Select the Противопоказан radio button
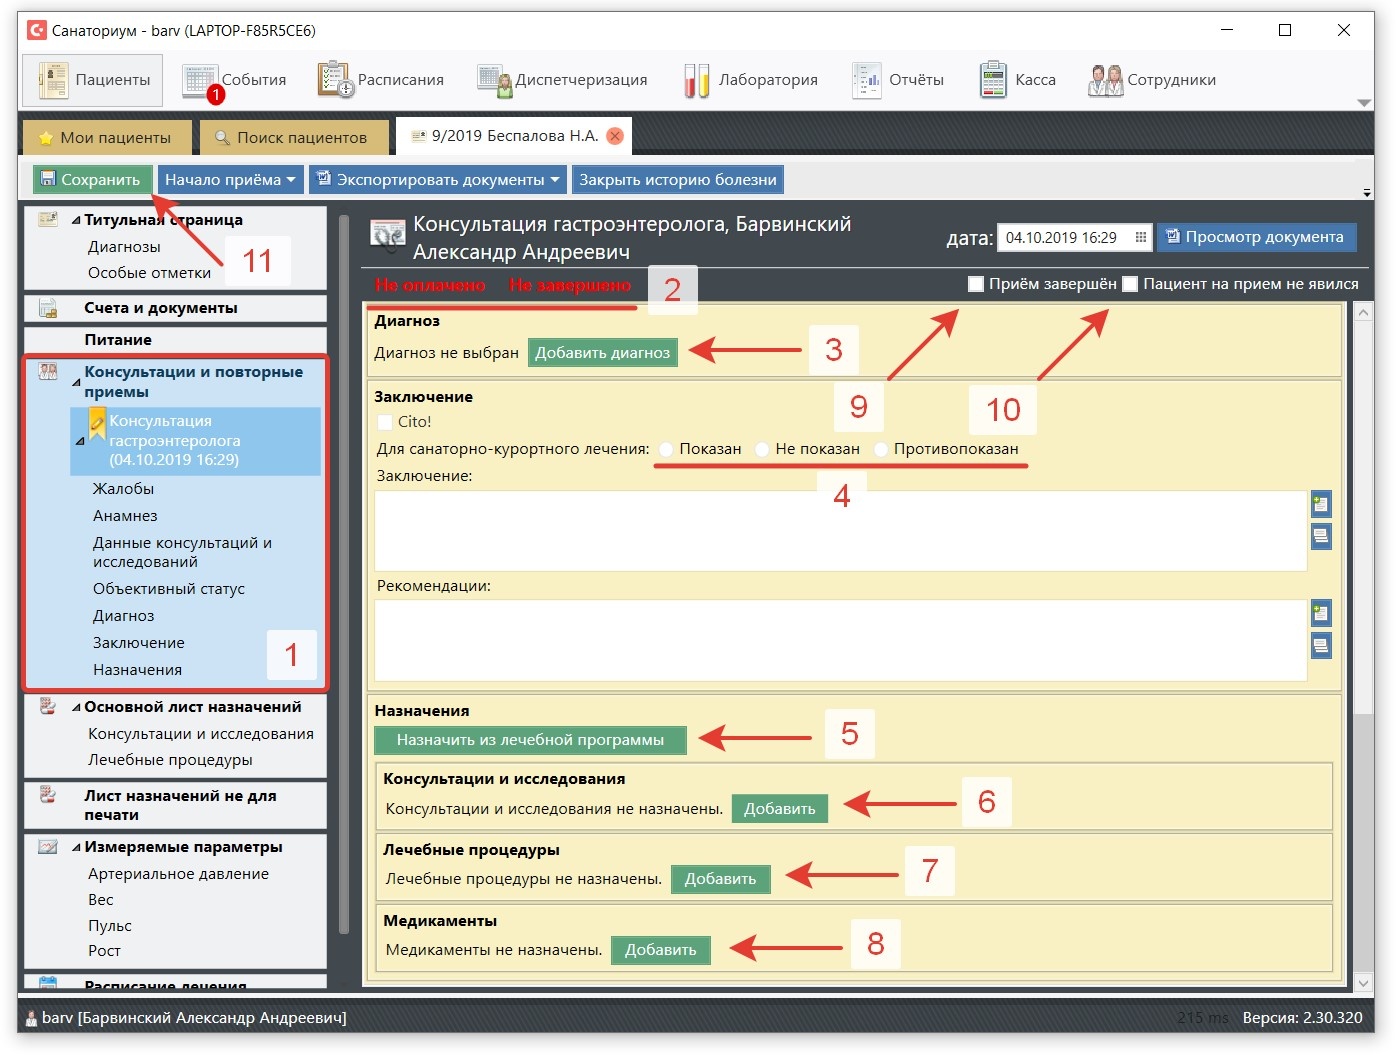This screenshot has width=1396, height=1055. coord(881,449)
